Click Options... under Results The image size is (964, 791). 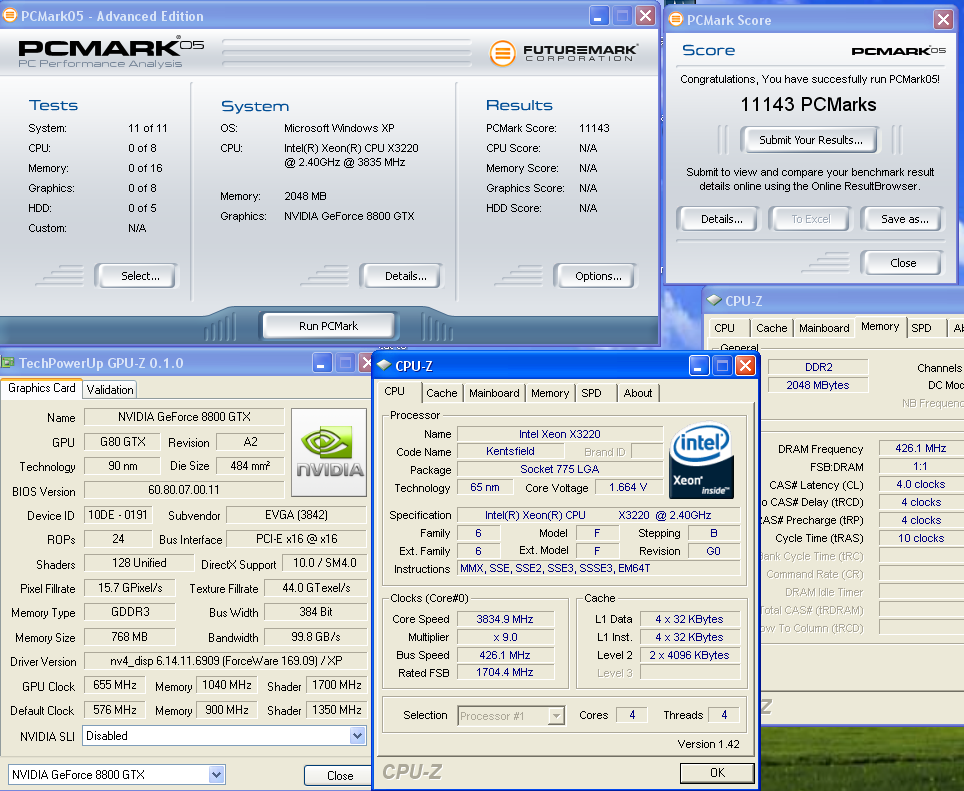pyautogui.click(x=595, y=276)
